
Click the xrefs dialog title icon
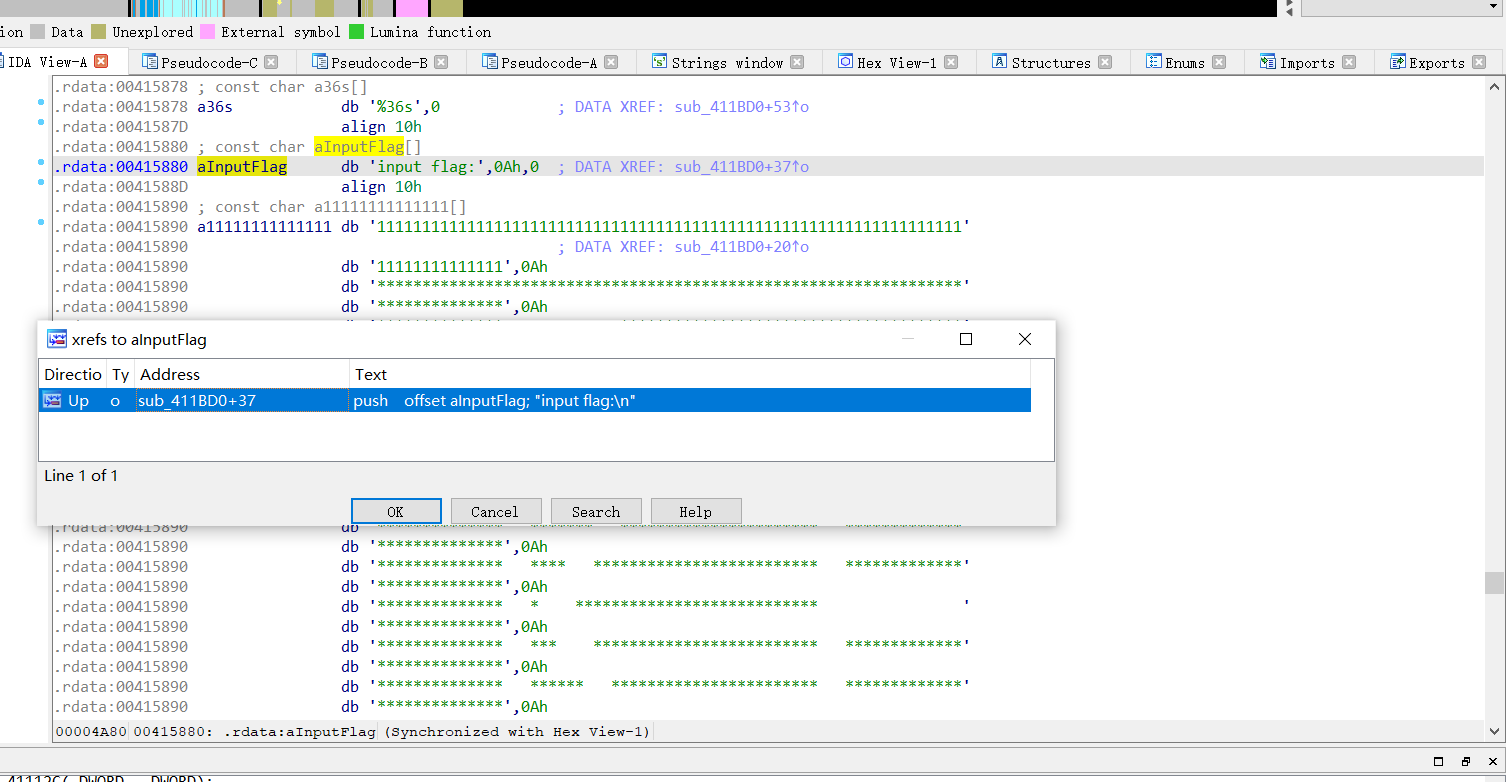pyautogui.click(x=57, y=339)
